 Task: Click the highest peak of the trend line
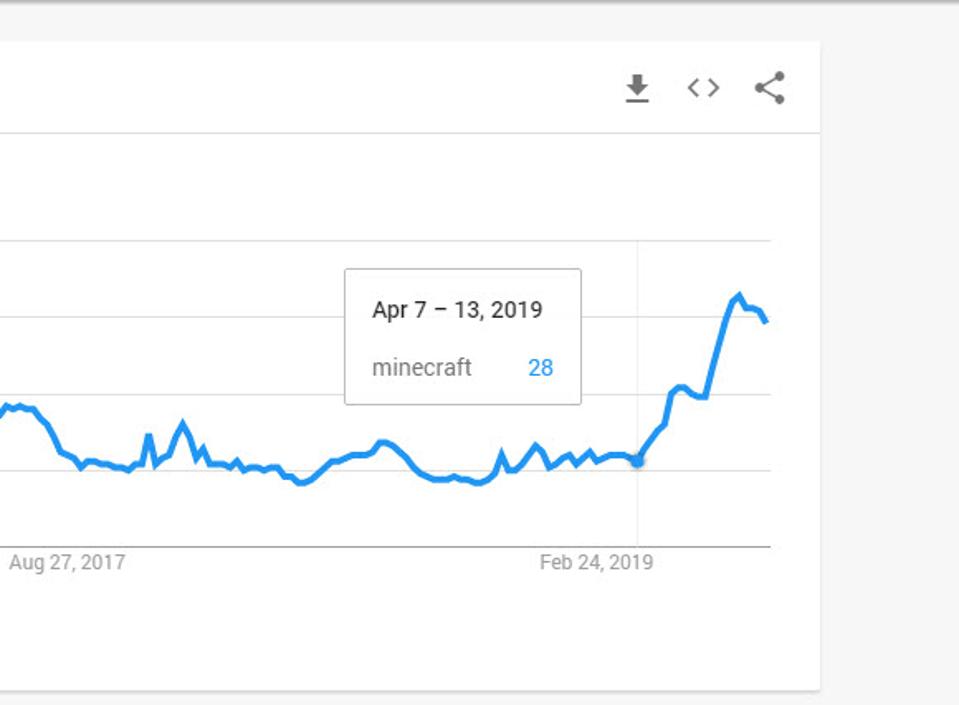tap(739, 296)
